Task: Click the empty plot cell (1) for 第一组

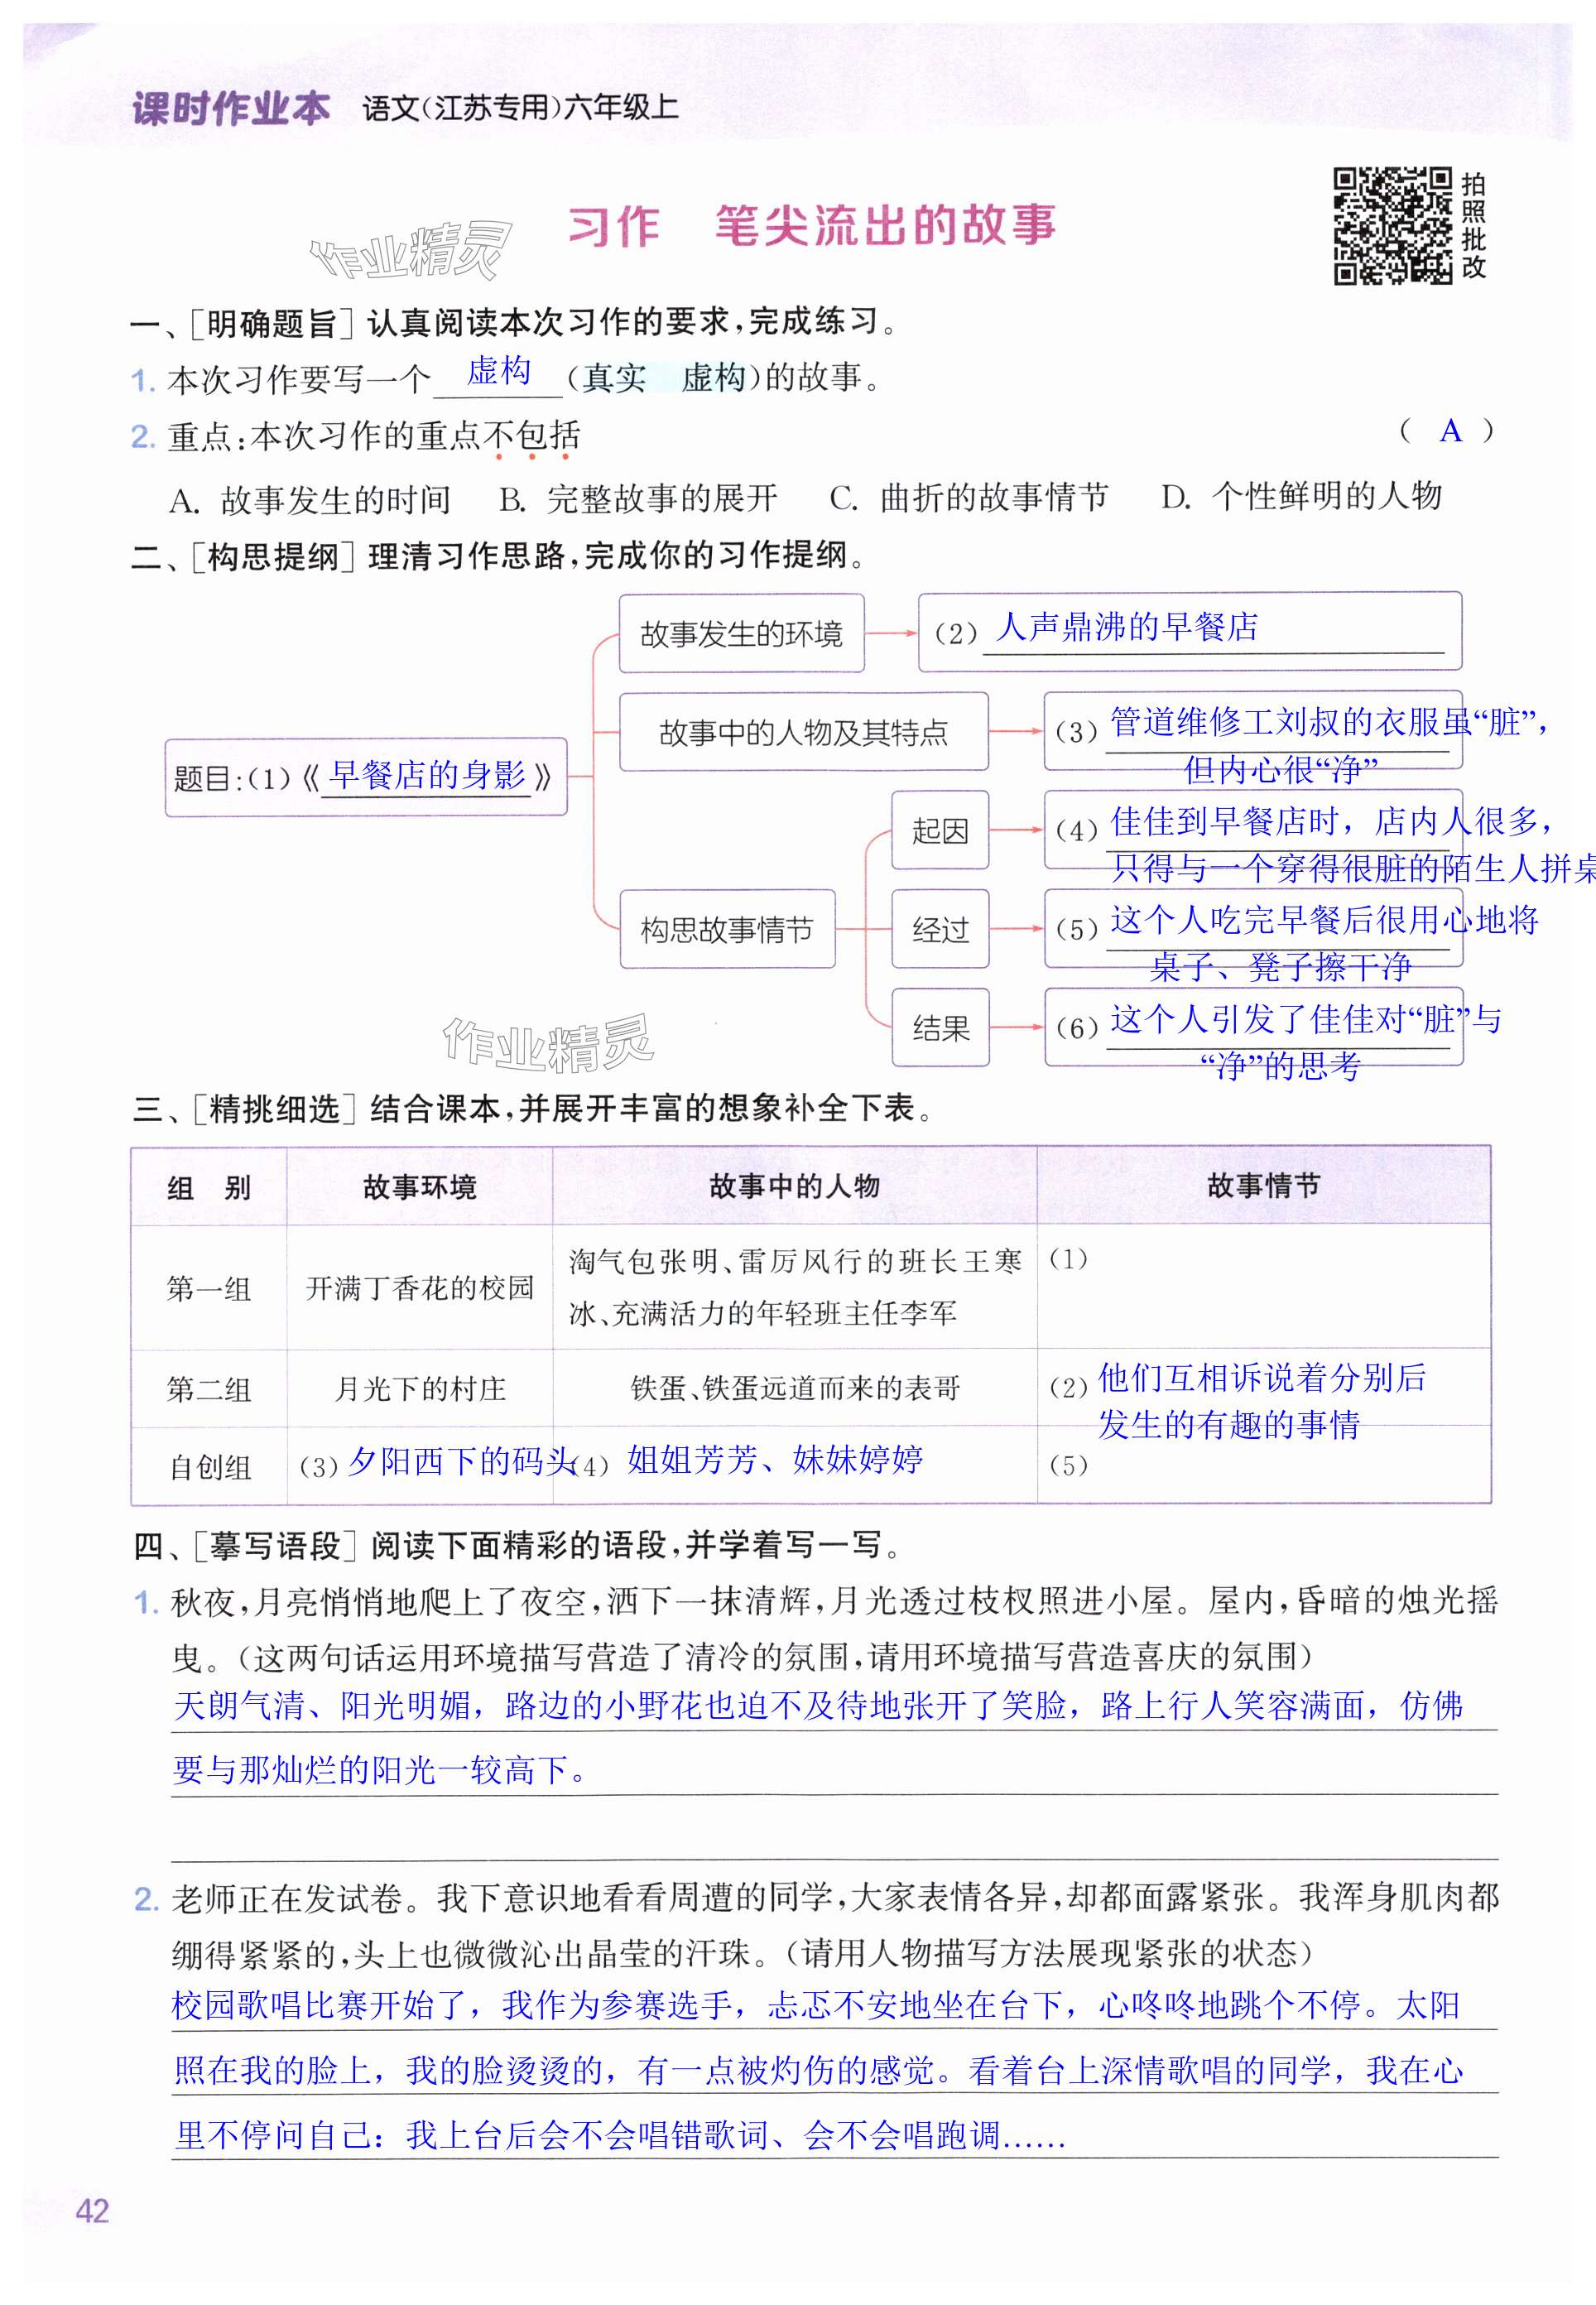Action: click(x=1264, y=1287)
